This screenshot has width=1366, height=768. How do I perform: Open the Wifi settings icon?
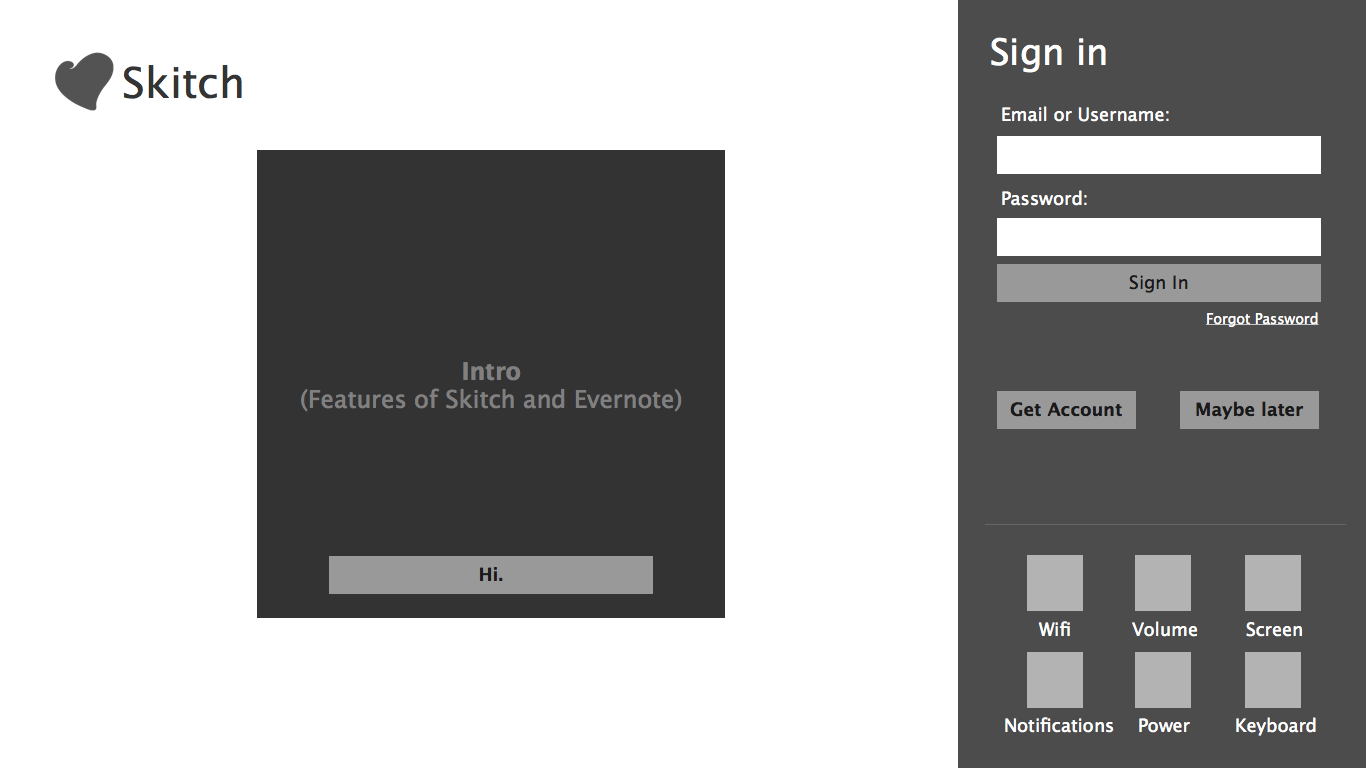[x=1055, y=583]
